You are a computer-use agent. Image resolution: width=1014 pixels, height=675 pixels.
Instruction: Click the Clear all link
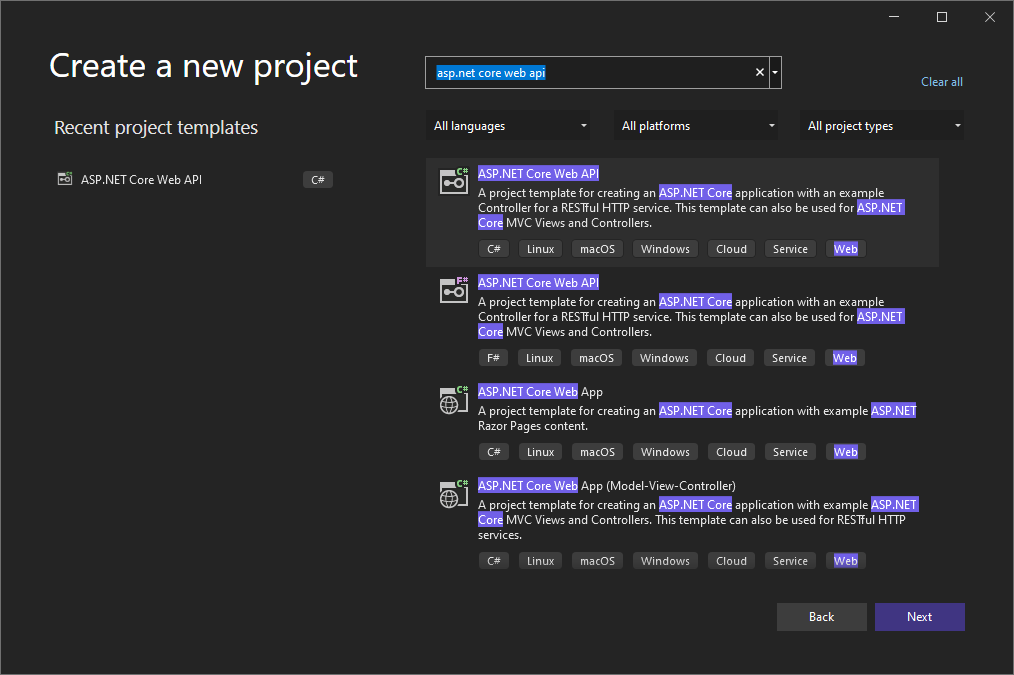pyautogui.click(x=941, y=81)
